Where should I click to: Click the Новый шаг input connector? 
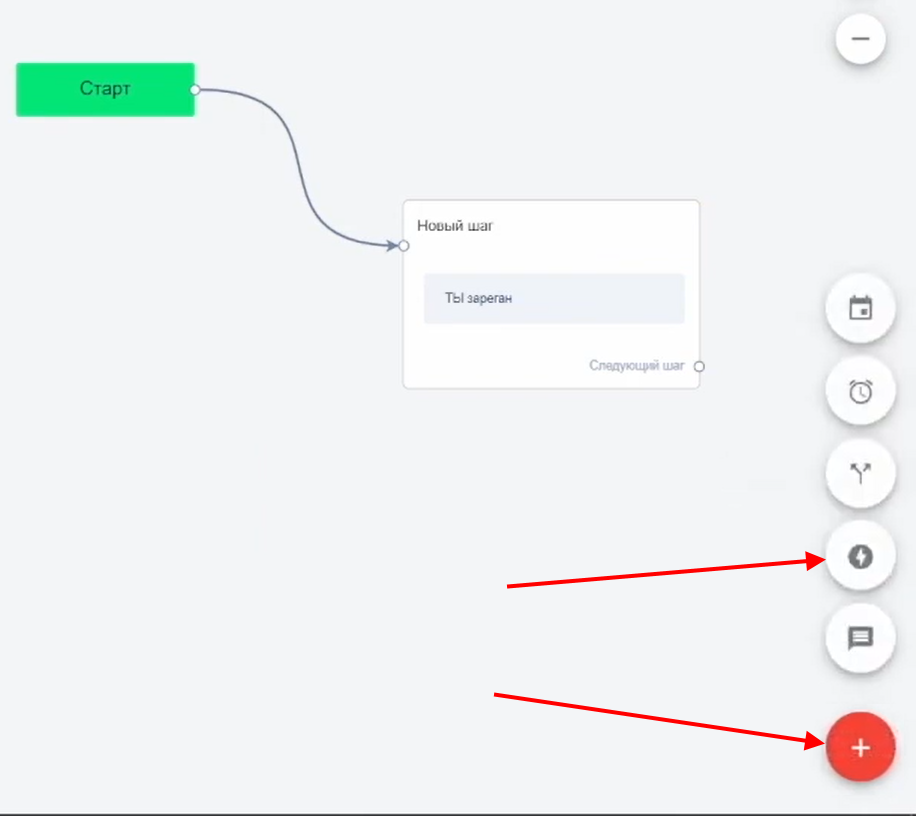pyautogui.click(x=404, y=245)
